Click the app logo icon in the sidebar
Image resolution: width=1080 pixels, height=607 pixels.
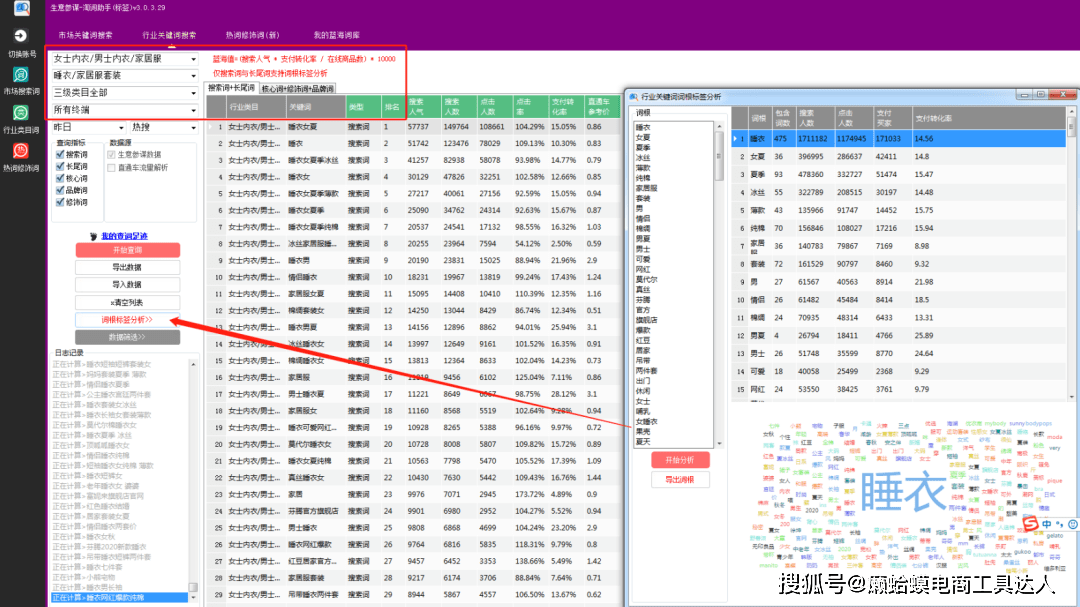coord(21,8)
